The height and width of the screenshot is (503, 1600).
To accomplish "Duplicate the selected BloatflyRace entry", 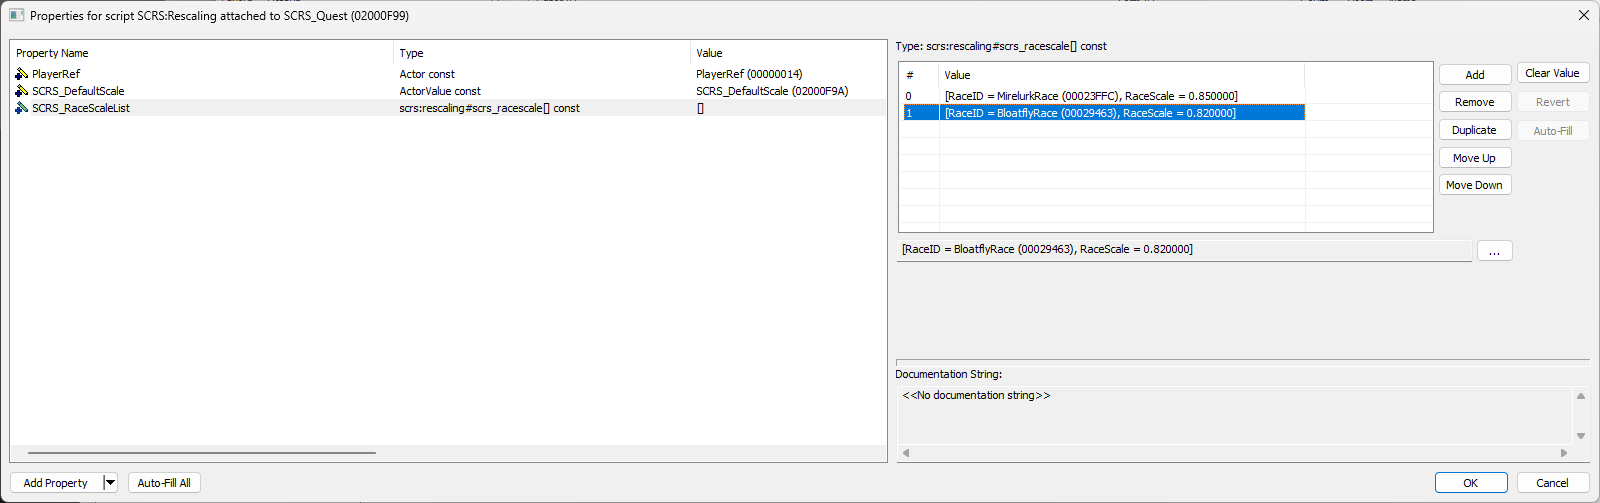I will (x=1474, y=130).
